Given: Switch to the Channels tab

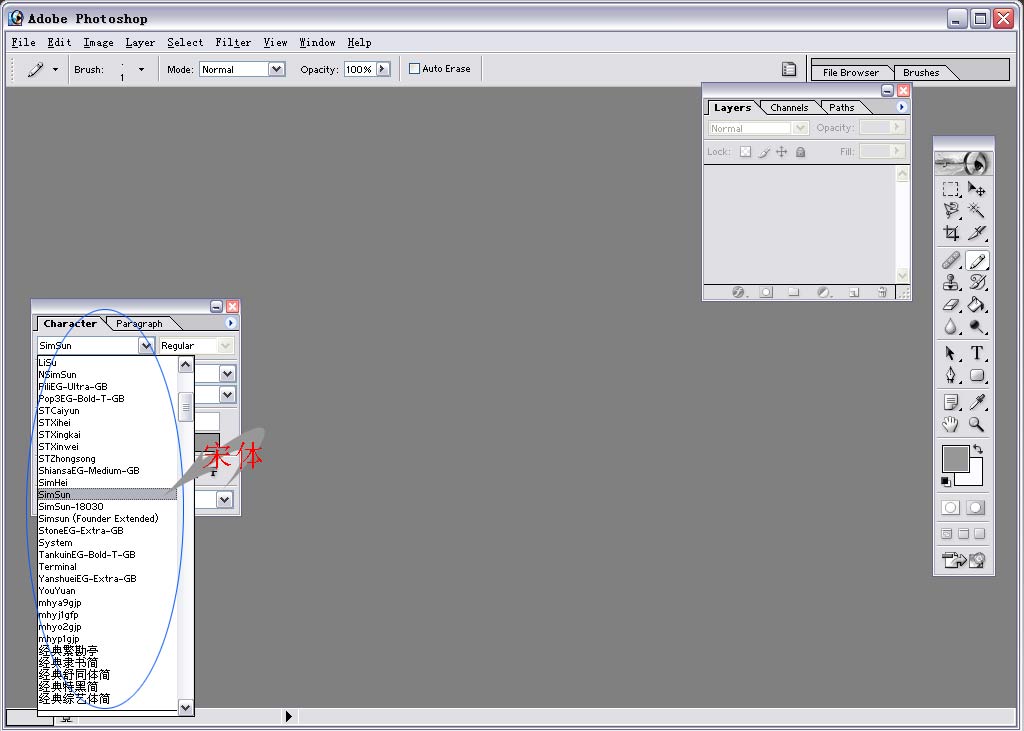Looking at the screenshot, I should tap(789, 108).
